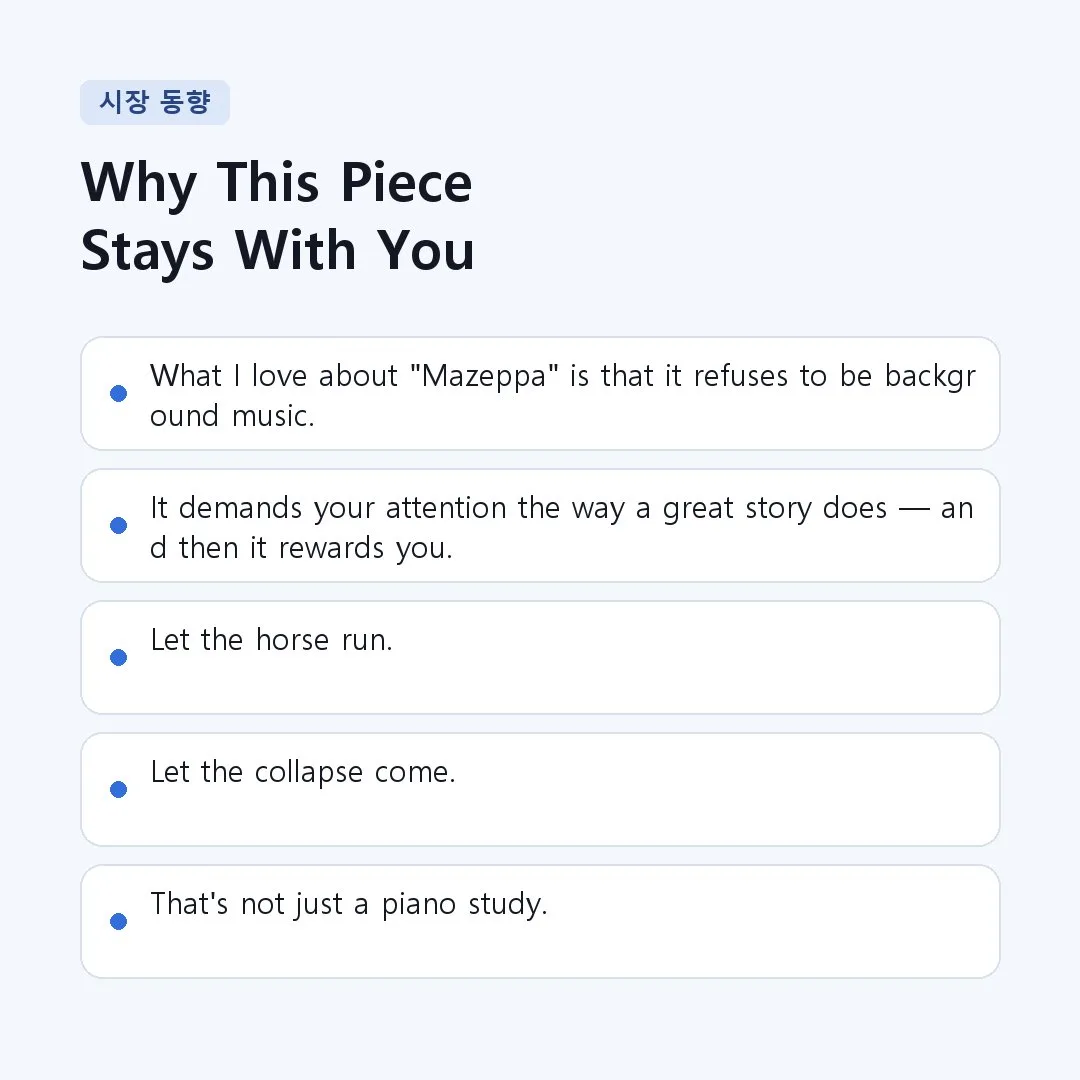Click the text 'That's not just a piano study.'
The image size is (1080, 1080).
349,904
